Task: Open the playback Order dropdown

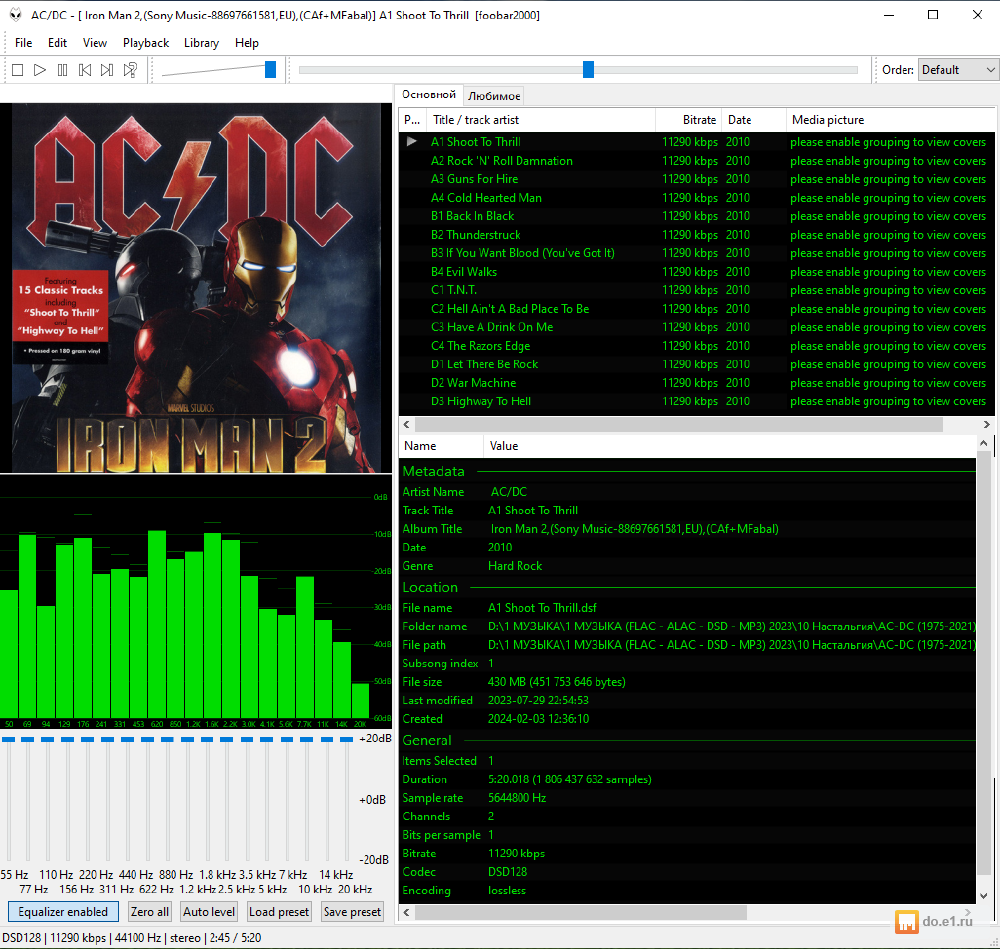Action: 958,70
